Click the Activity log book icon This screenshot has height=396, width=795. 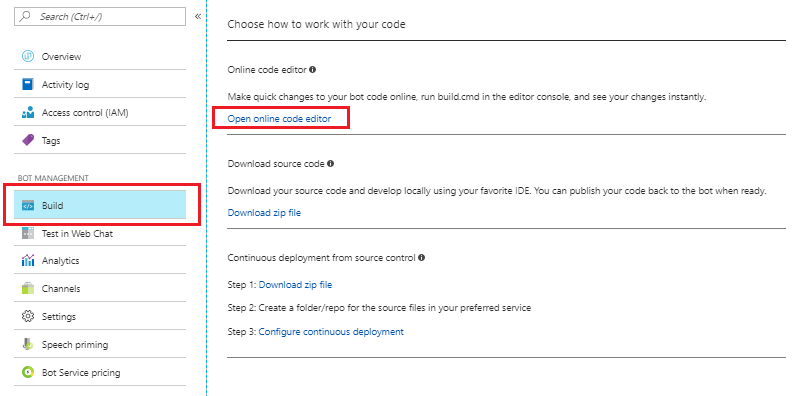click(27, 84)
